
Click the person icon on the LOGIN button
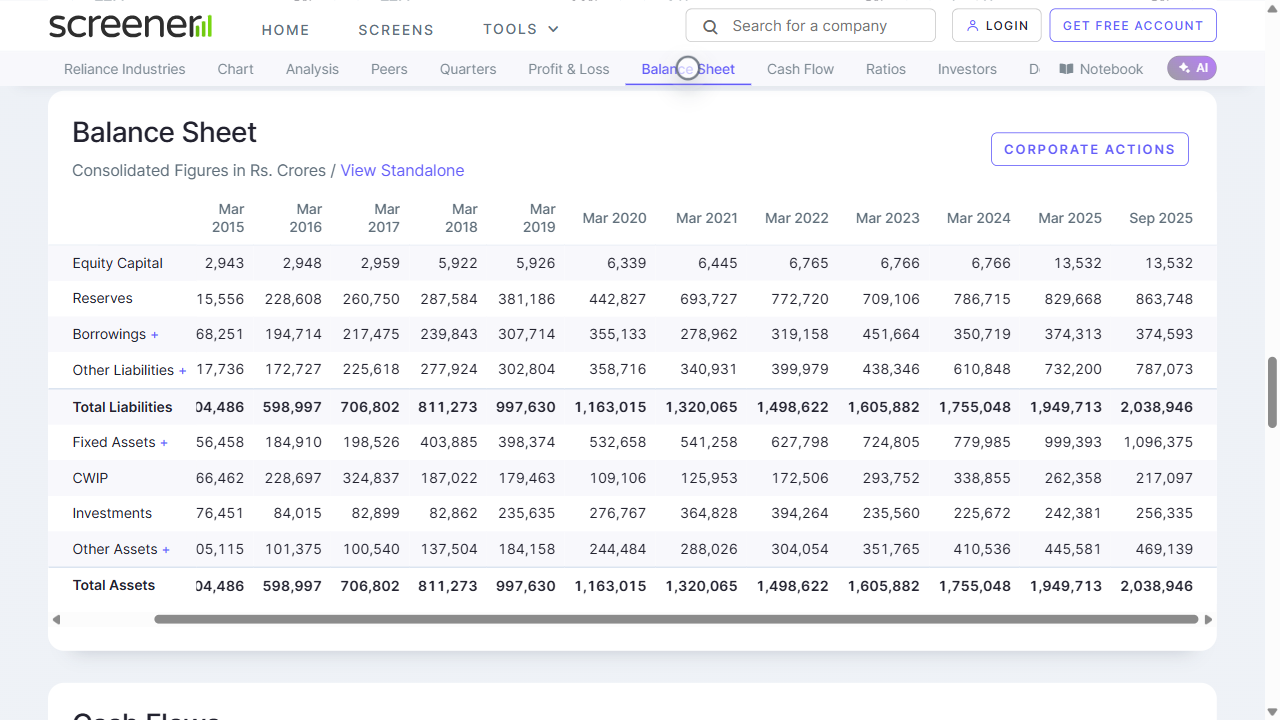973,25
